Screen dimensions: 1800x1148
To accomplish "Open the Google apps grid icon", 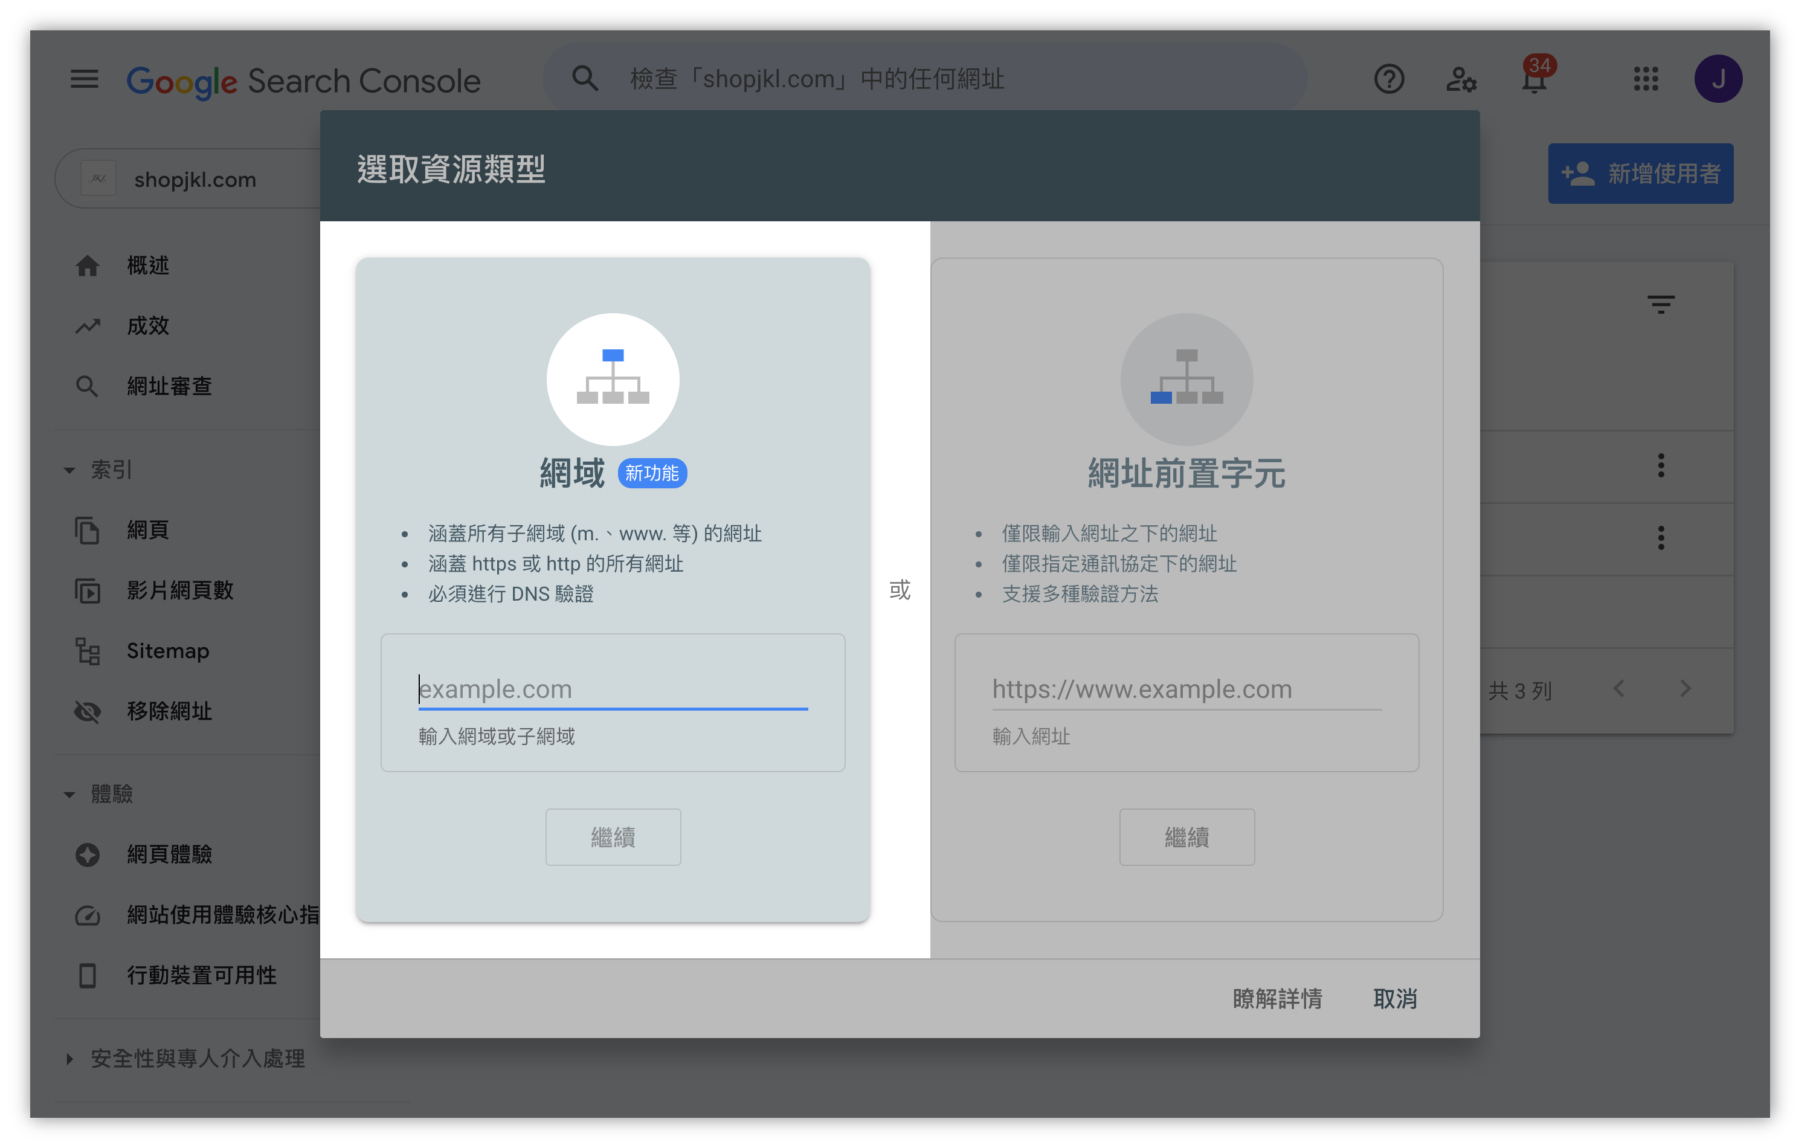I will tap(1645, 79).
